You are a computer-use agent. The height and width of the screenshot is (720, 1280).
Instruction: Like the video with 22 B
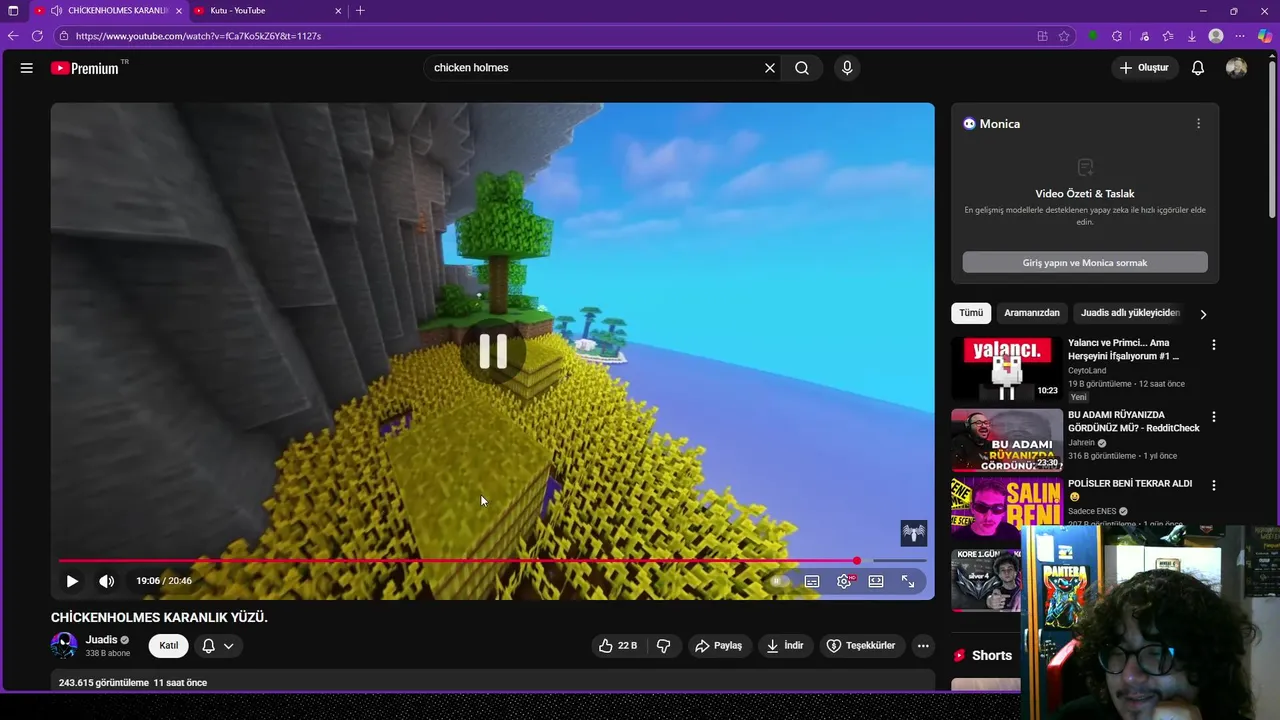pos(617,646)
